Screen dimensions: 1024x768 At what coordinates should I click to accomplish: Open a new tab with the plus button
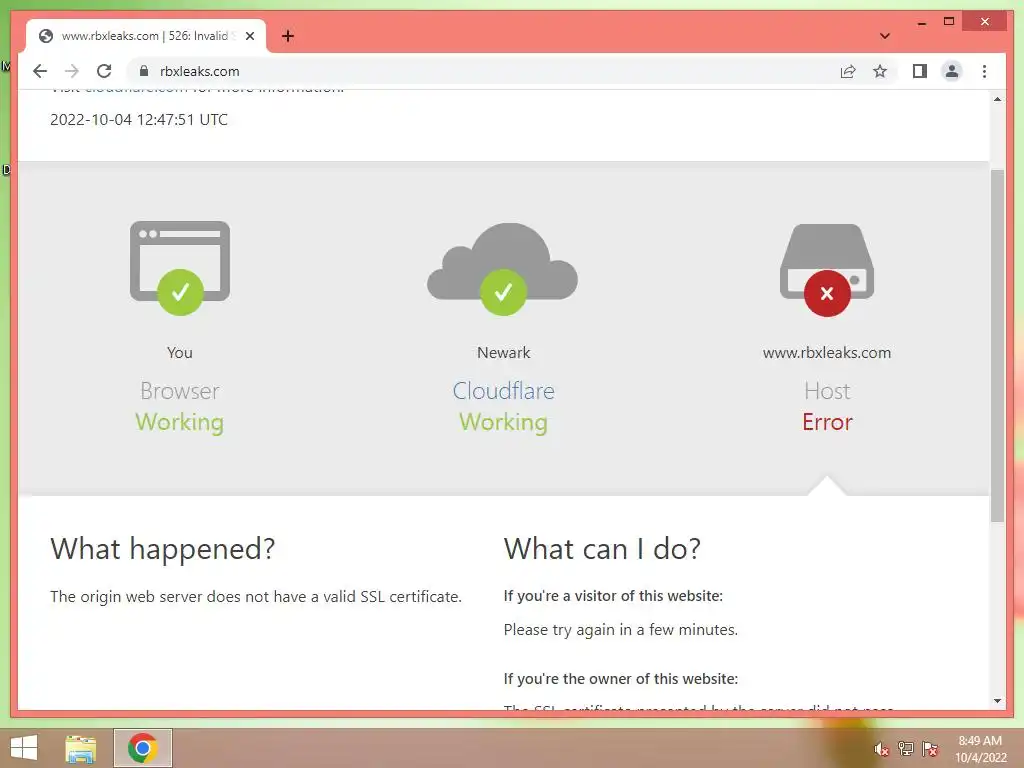(288, 36)
